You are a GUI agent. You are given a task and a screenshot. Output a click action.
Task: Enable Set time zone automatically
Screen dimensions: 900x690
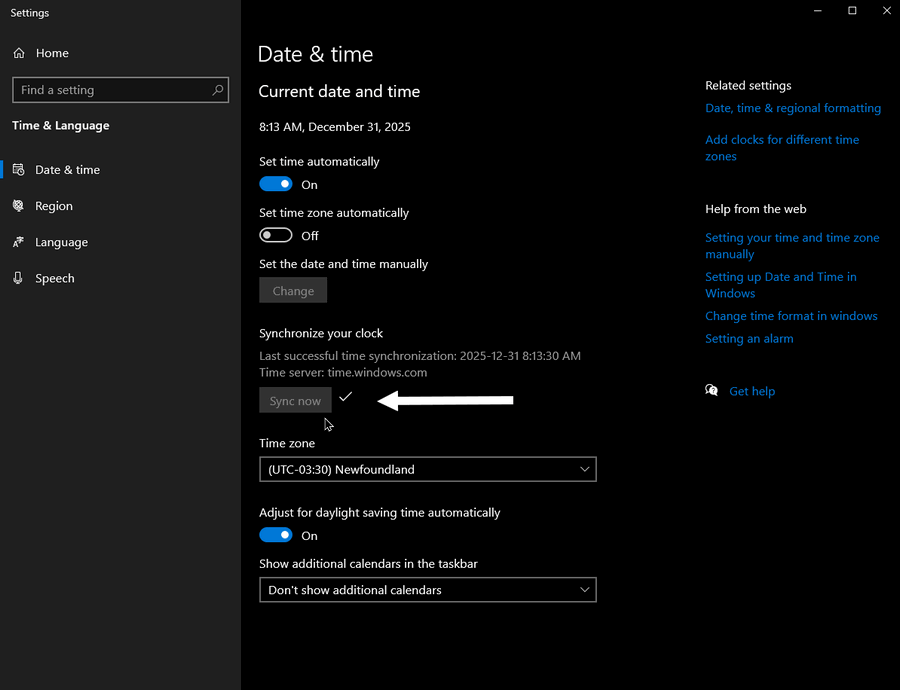(276, 236)
